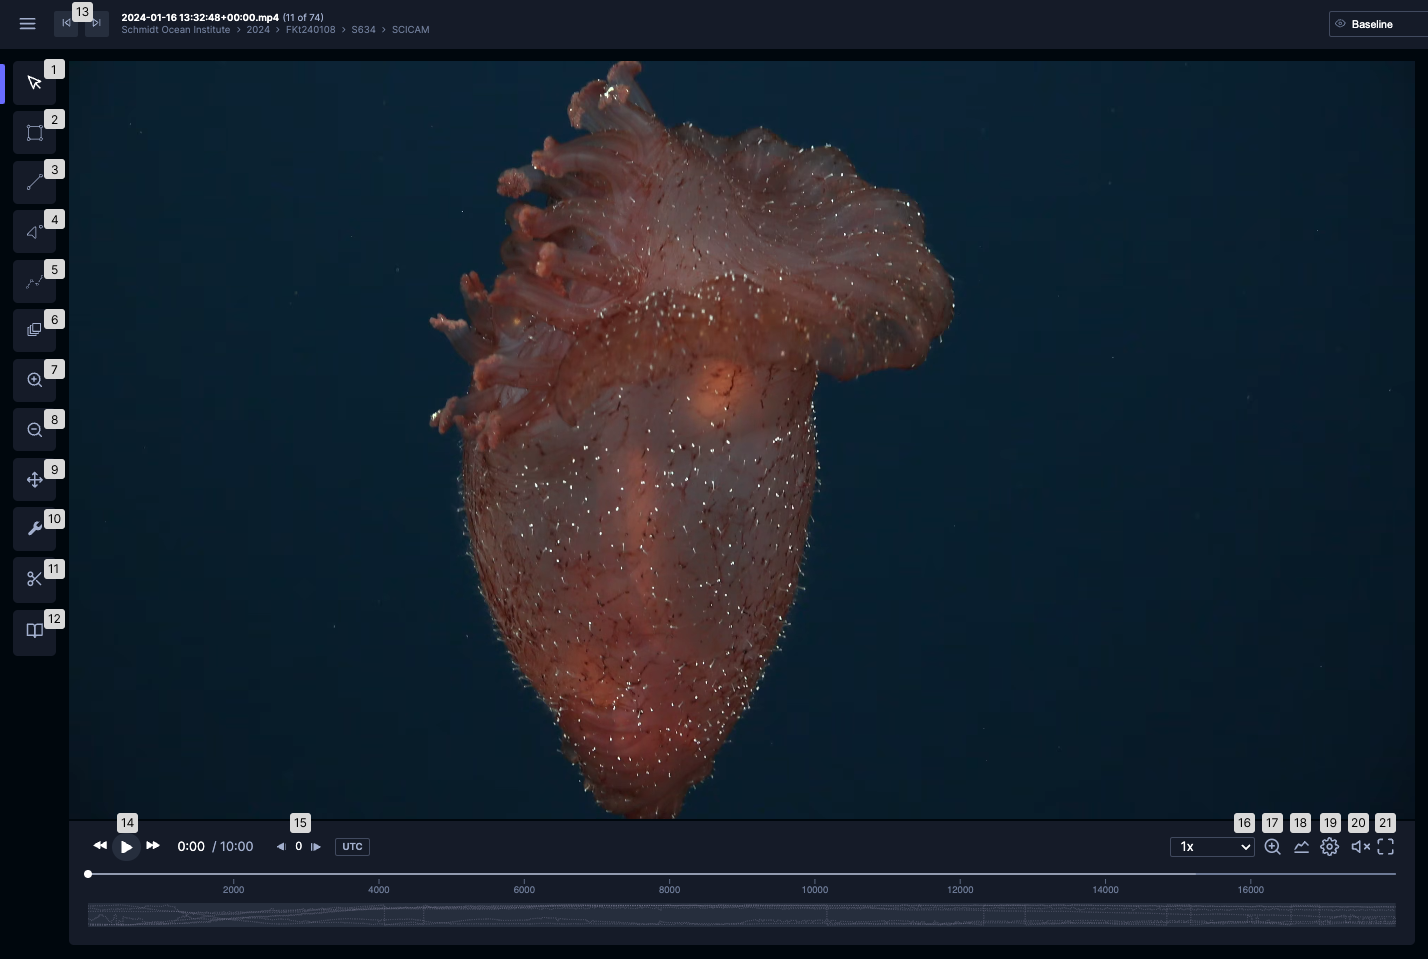1428x959 pixels.
Task: Choose the bounding box drawing tool
Action: pos(34,133)
